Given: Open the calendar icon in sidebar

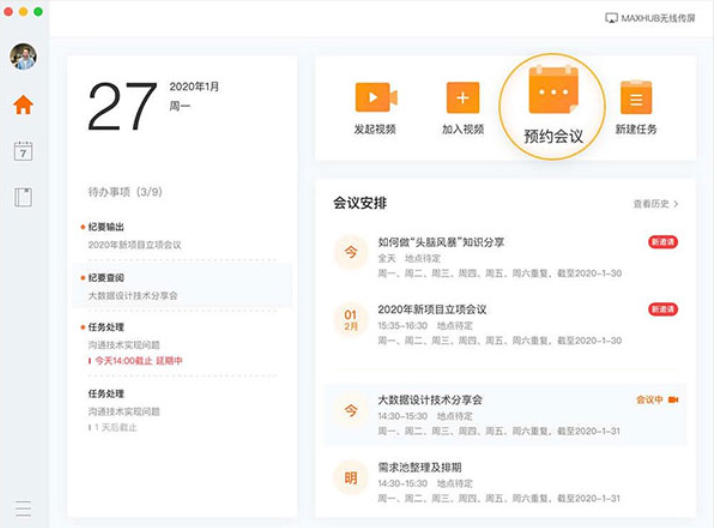Looking at the screenshot, I should [x=23, y=151].
